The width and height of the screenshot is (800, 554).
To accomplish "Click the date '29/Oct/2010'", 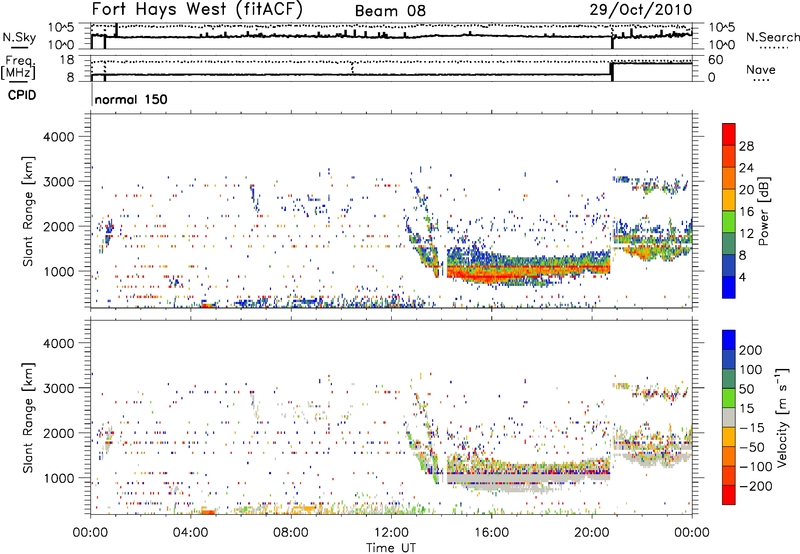I will pyautogui.click(x=641, y=10).
